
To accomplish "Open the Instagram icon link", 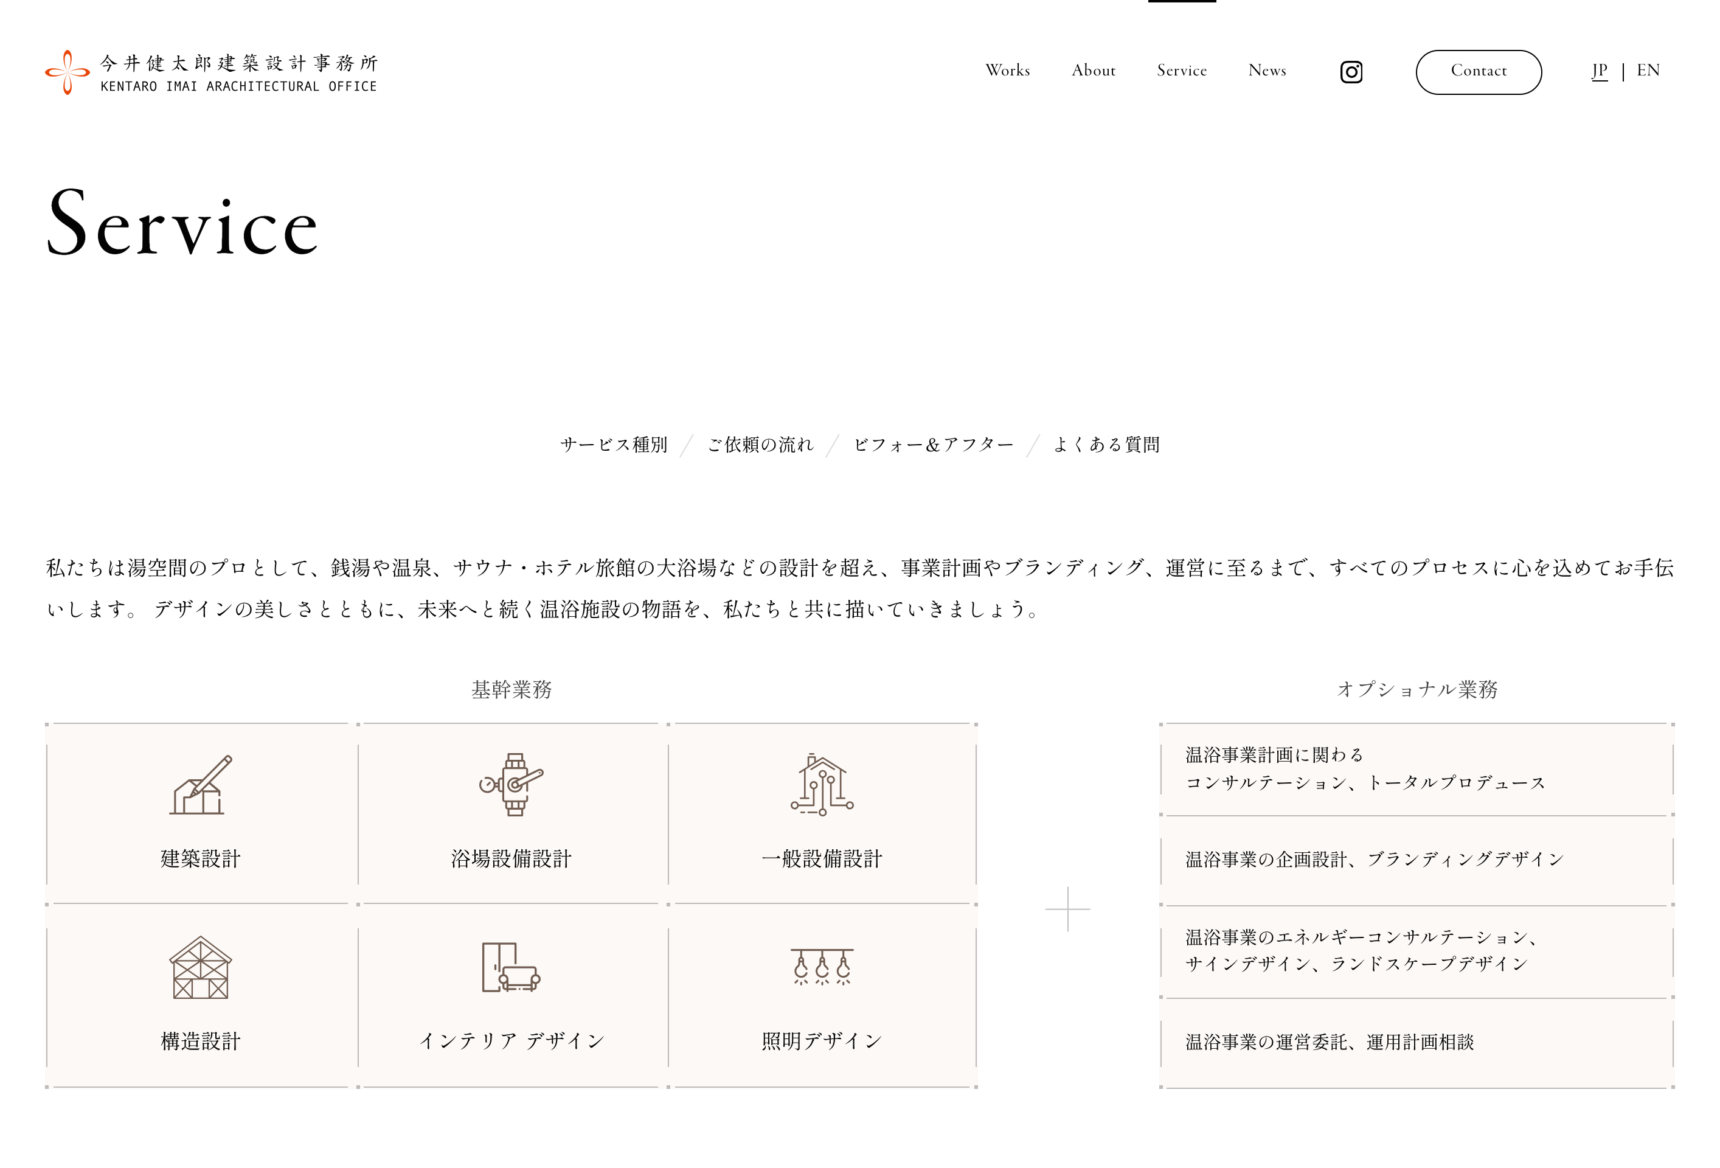I will [x=1351, y=72].
